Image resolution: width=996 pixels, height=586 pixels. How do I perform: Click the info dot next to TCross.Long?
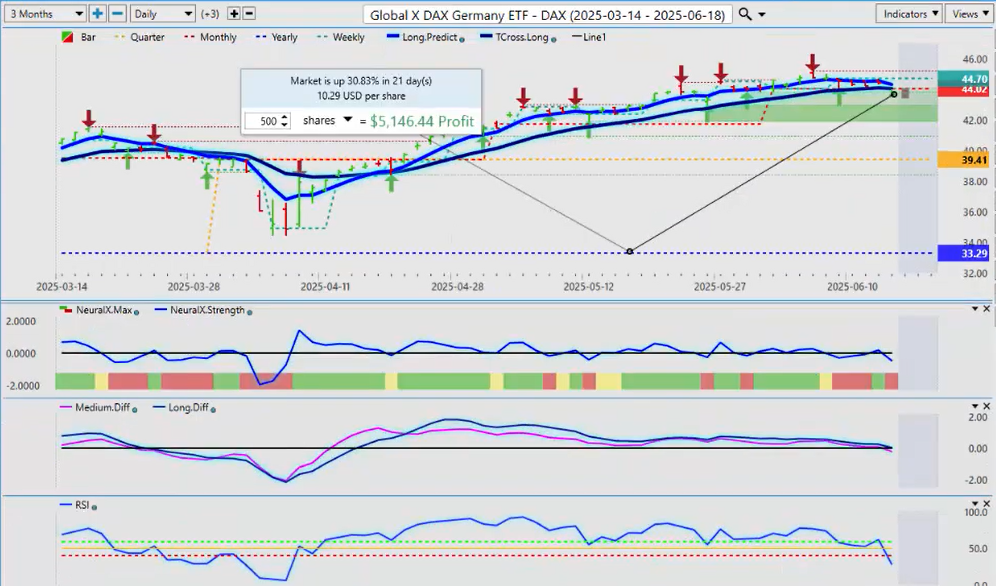[x=553, y=39]
